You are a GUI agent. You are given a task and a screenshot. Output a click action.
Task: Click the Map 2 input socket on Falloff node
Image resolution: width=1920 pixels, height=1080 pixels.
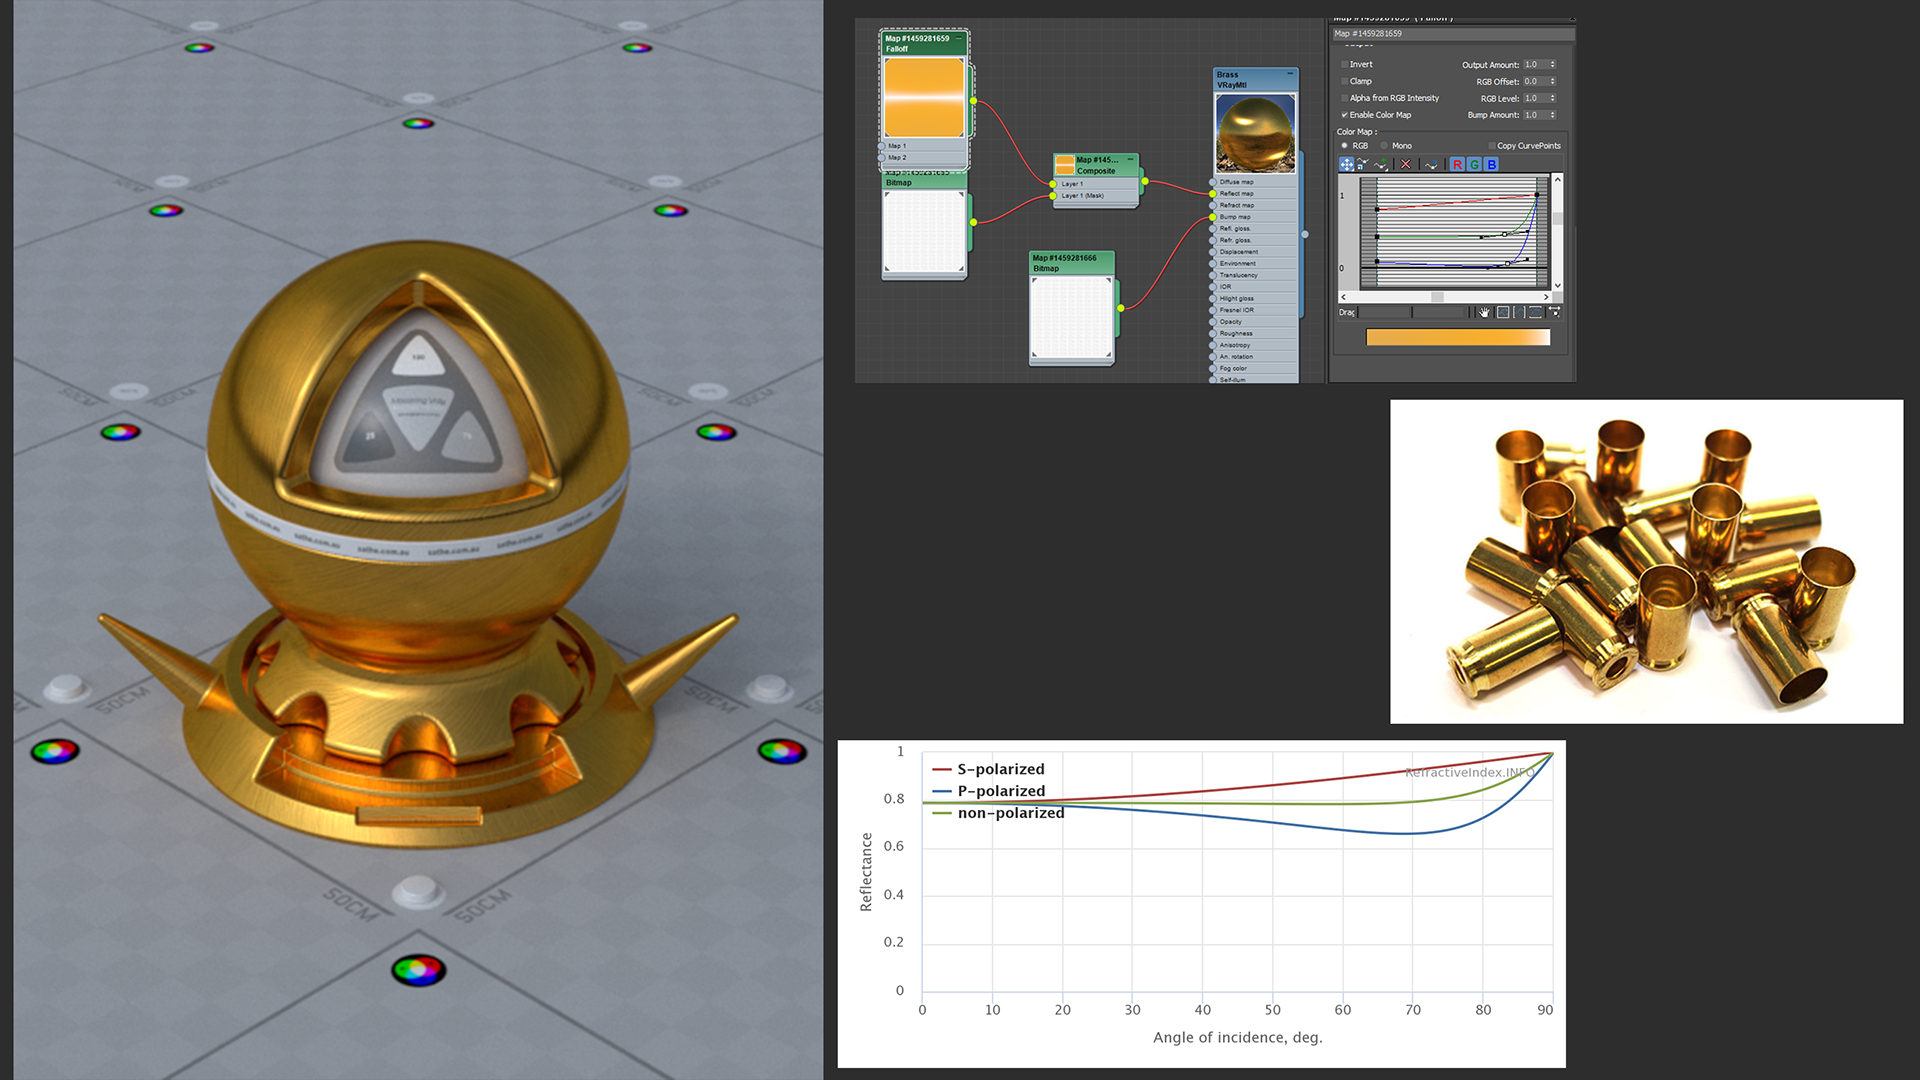pos(881,157)
